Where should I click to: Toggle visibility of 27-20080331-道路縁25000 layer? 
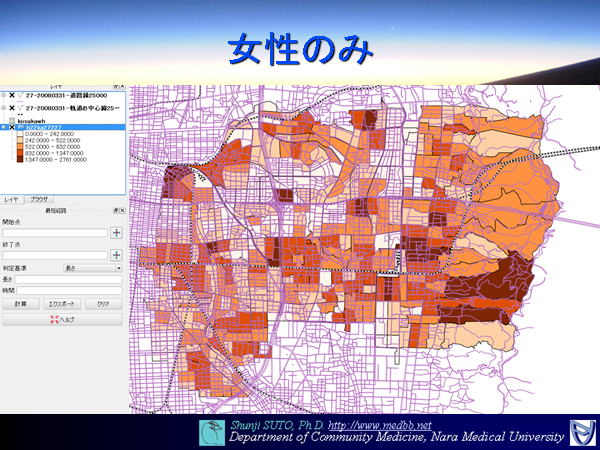(x=12, y=95)
